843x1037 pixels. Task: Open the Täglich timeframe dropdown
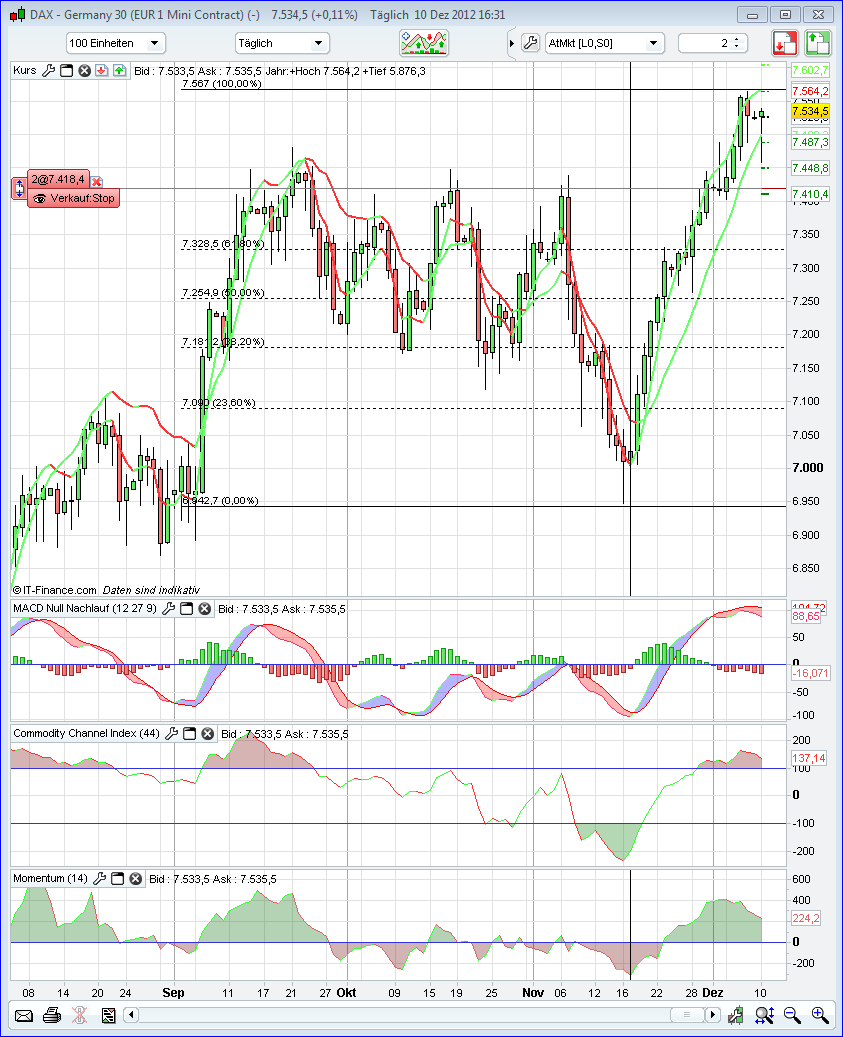coord(282,43)
